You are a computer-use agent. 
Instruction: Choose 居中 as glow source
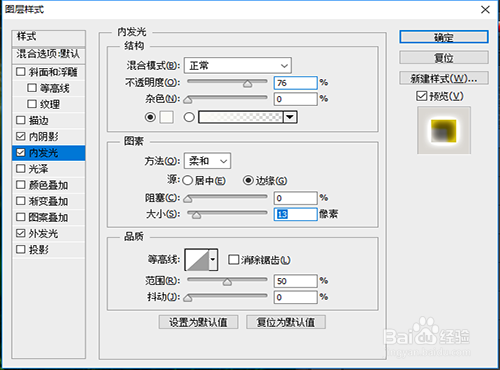188,180
